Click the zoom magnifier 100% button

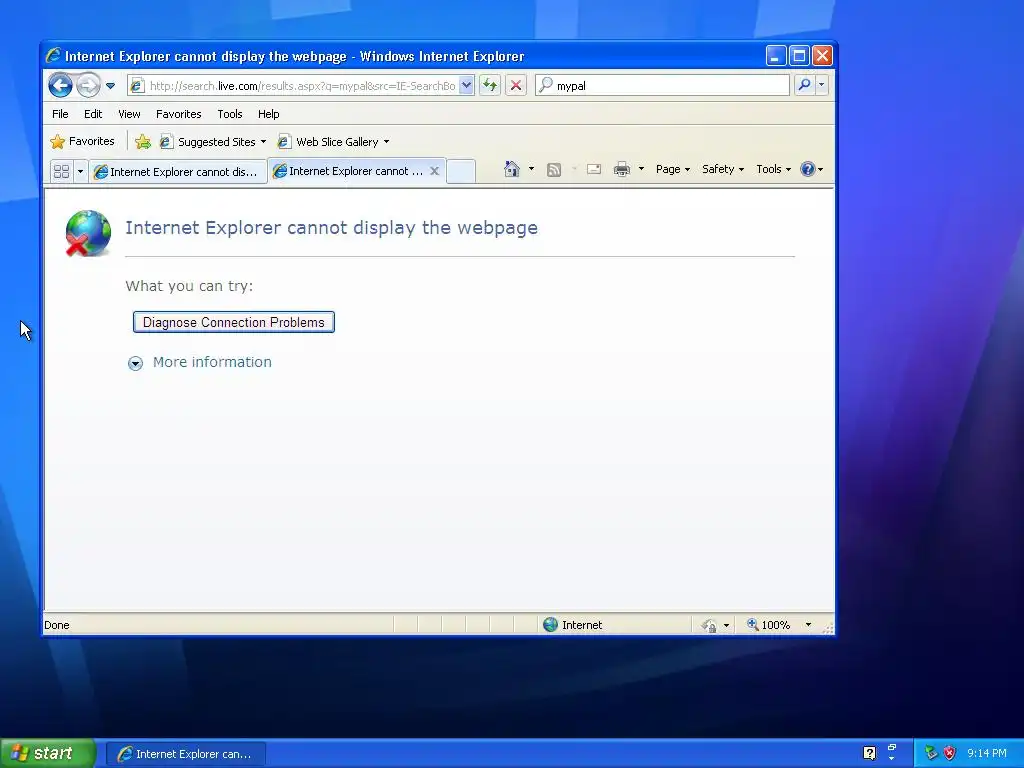769,625
